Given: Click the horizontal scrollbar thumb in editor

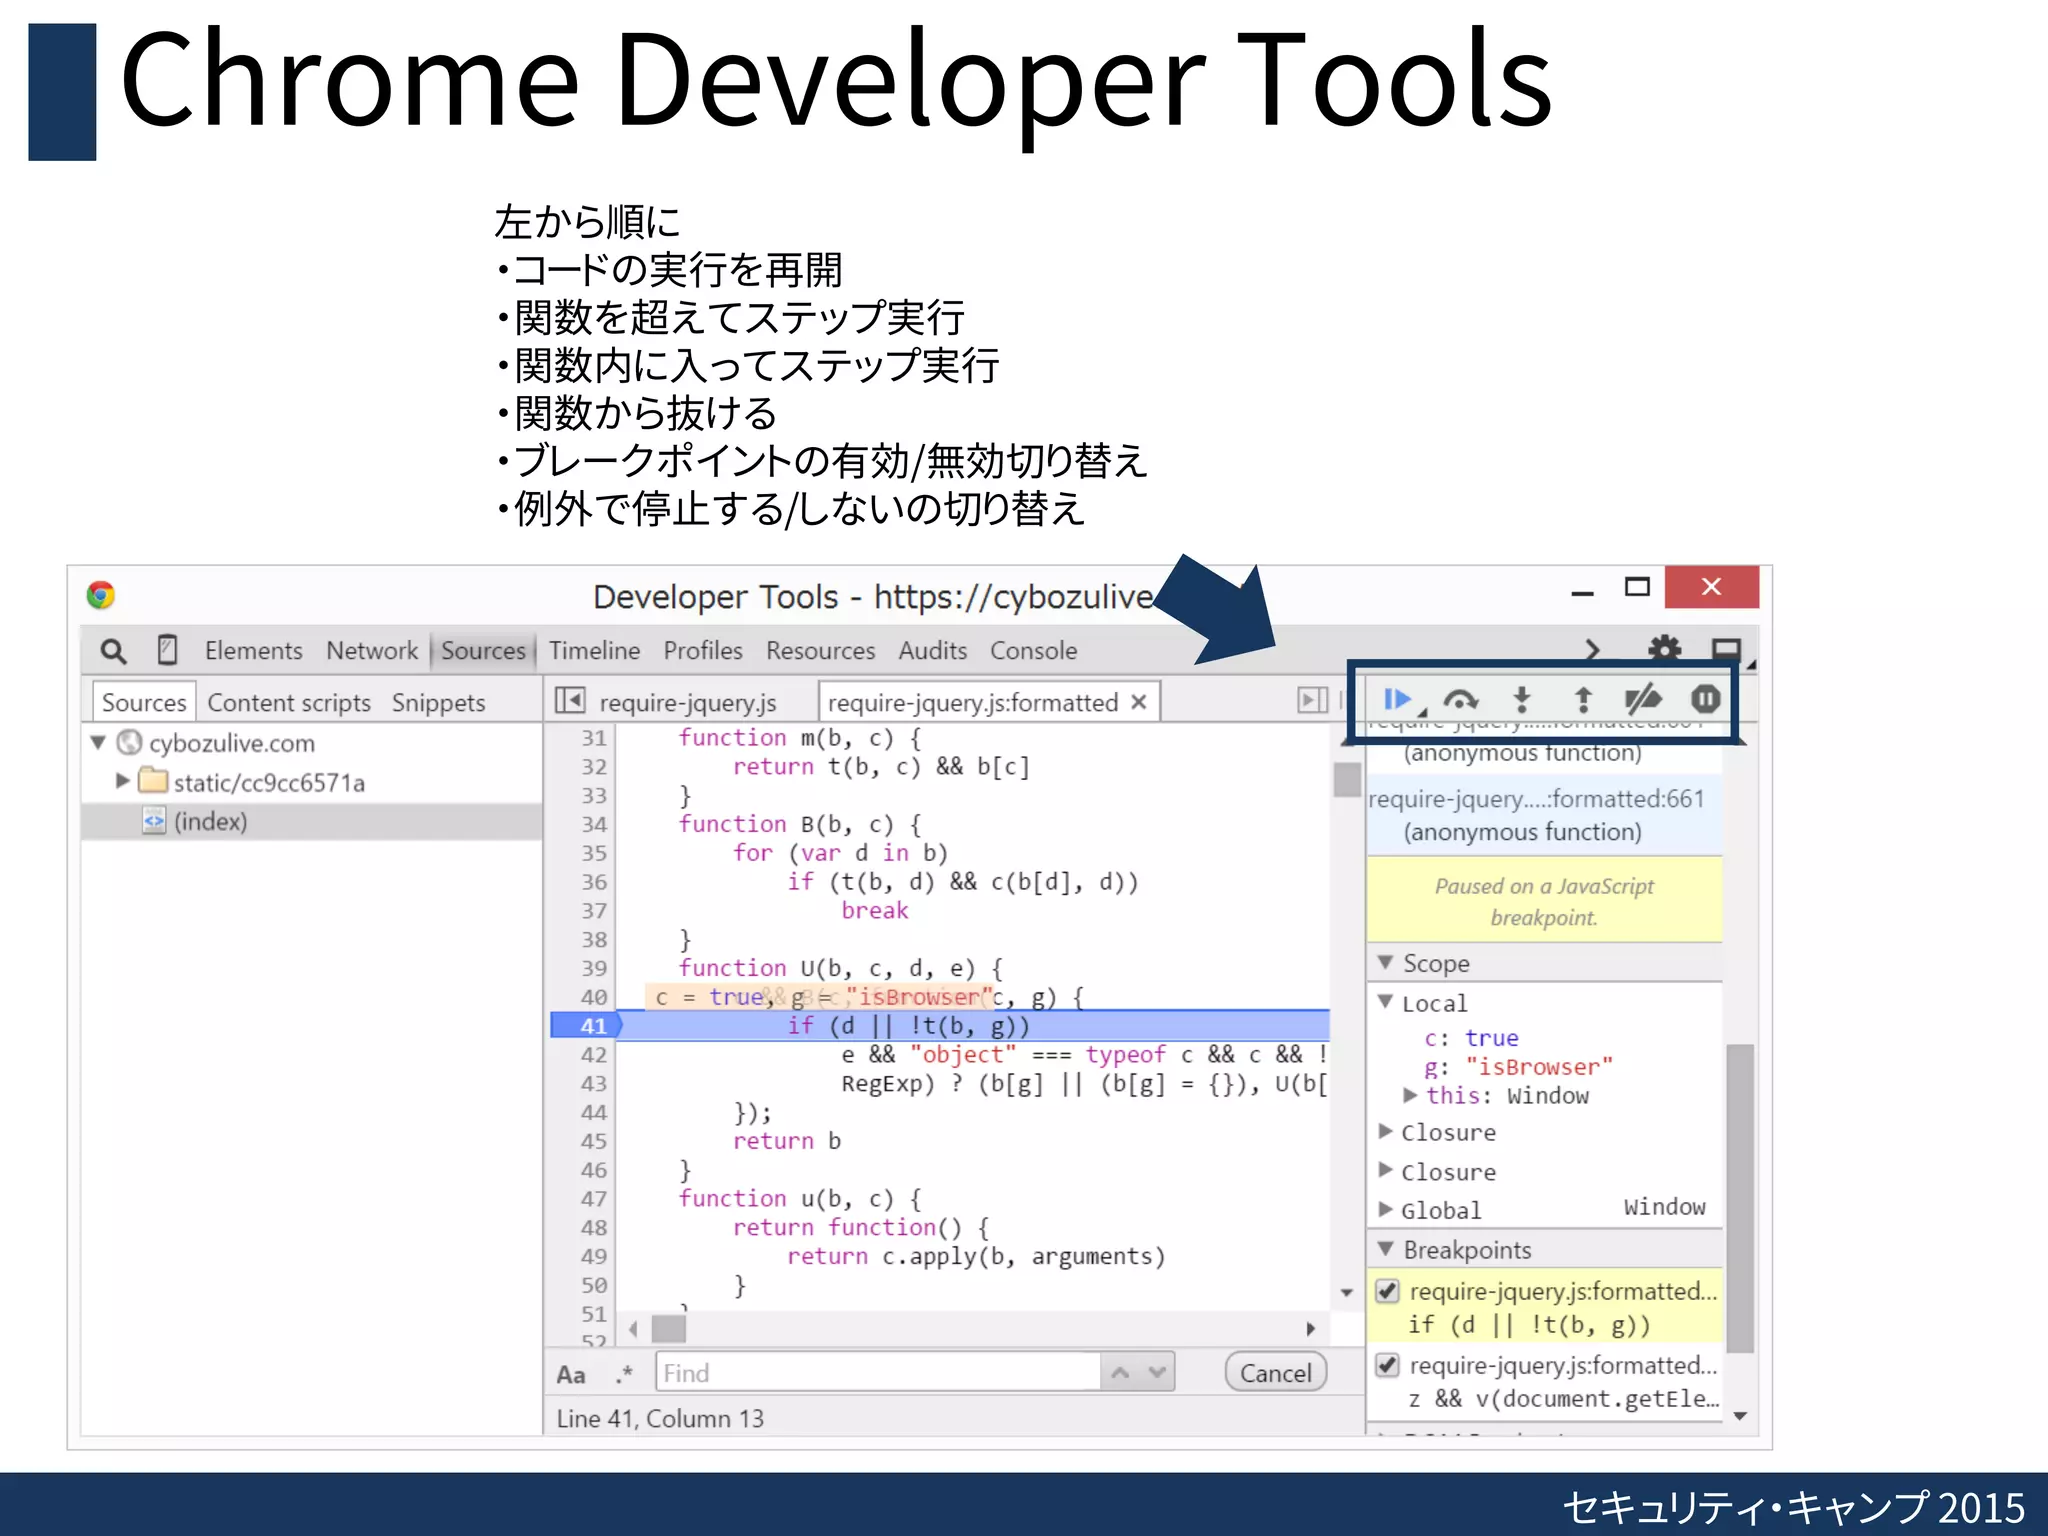Looking at the screenshot, I should (x=668, y=1329).
